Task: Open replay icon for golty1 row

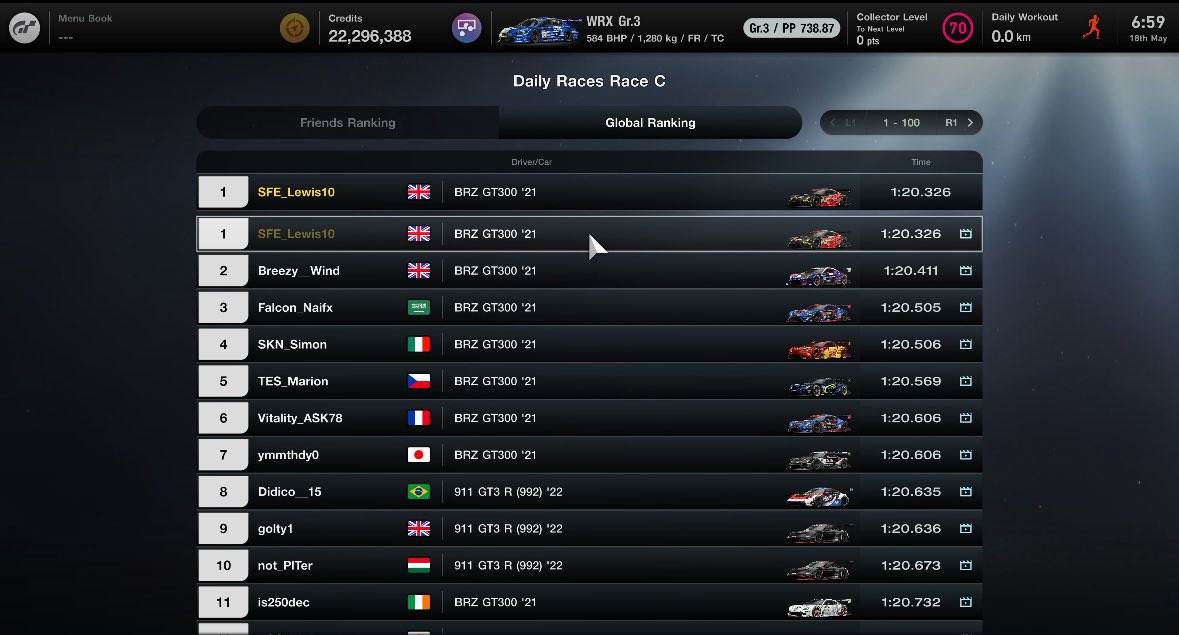Action: 965,528
